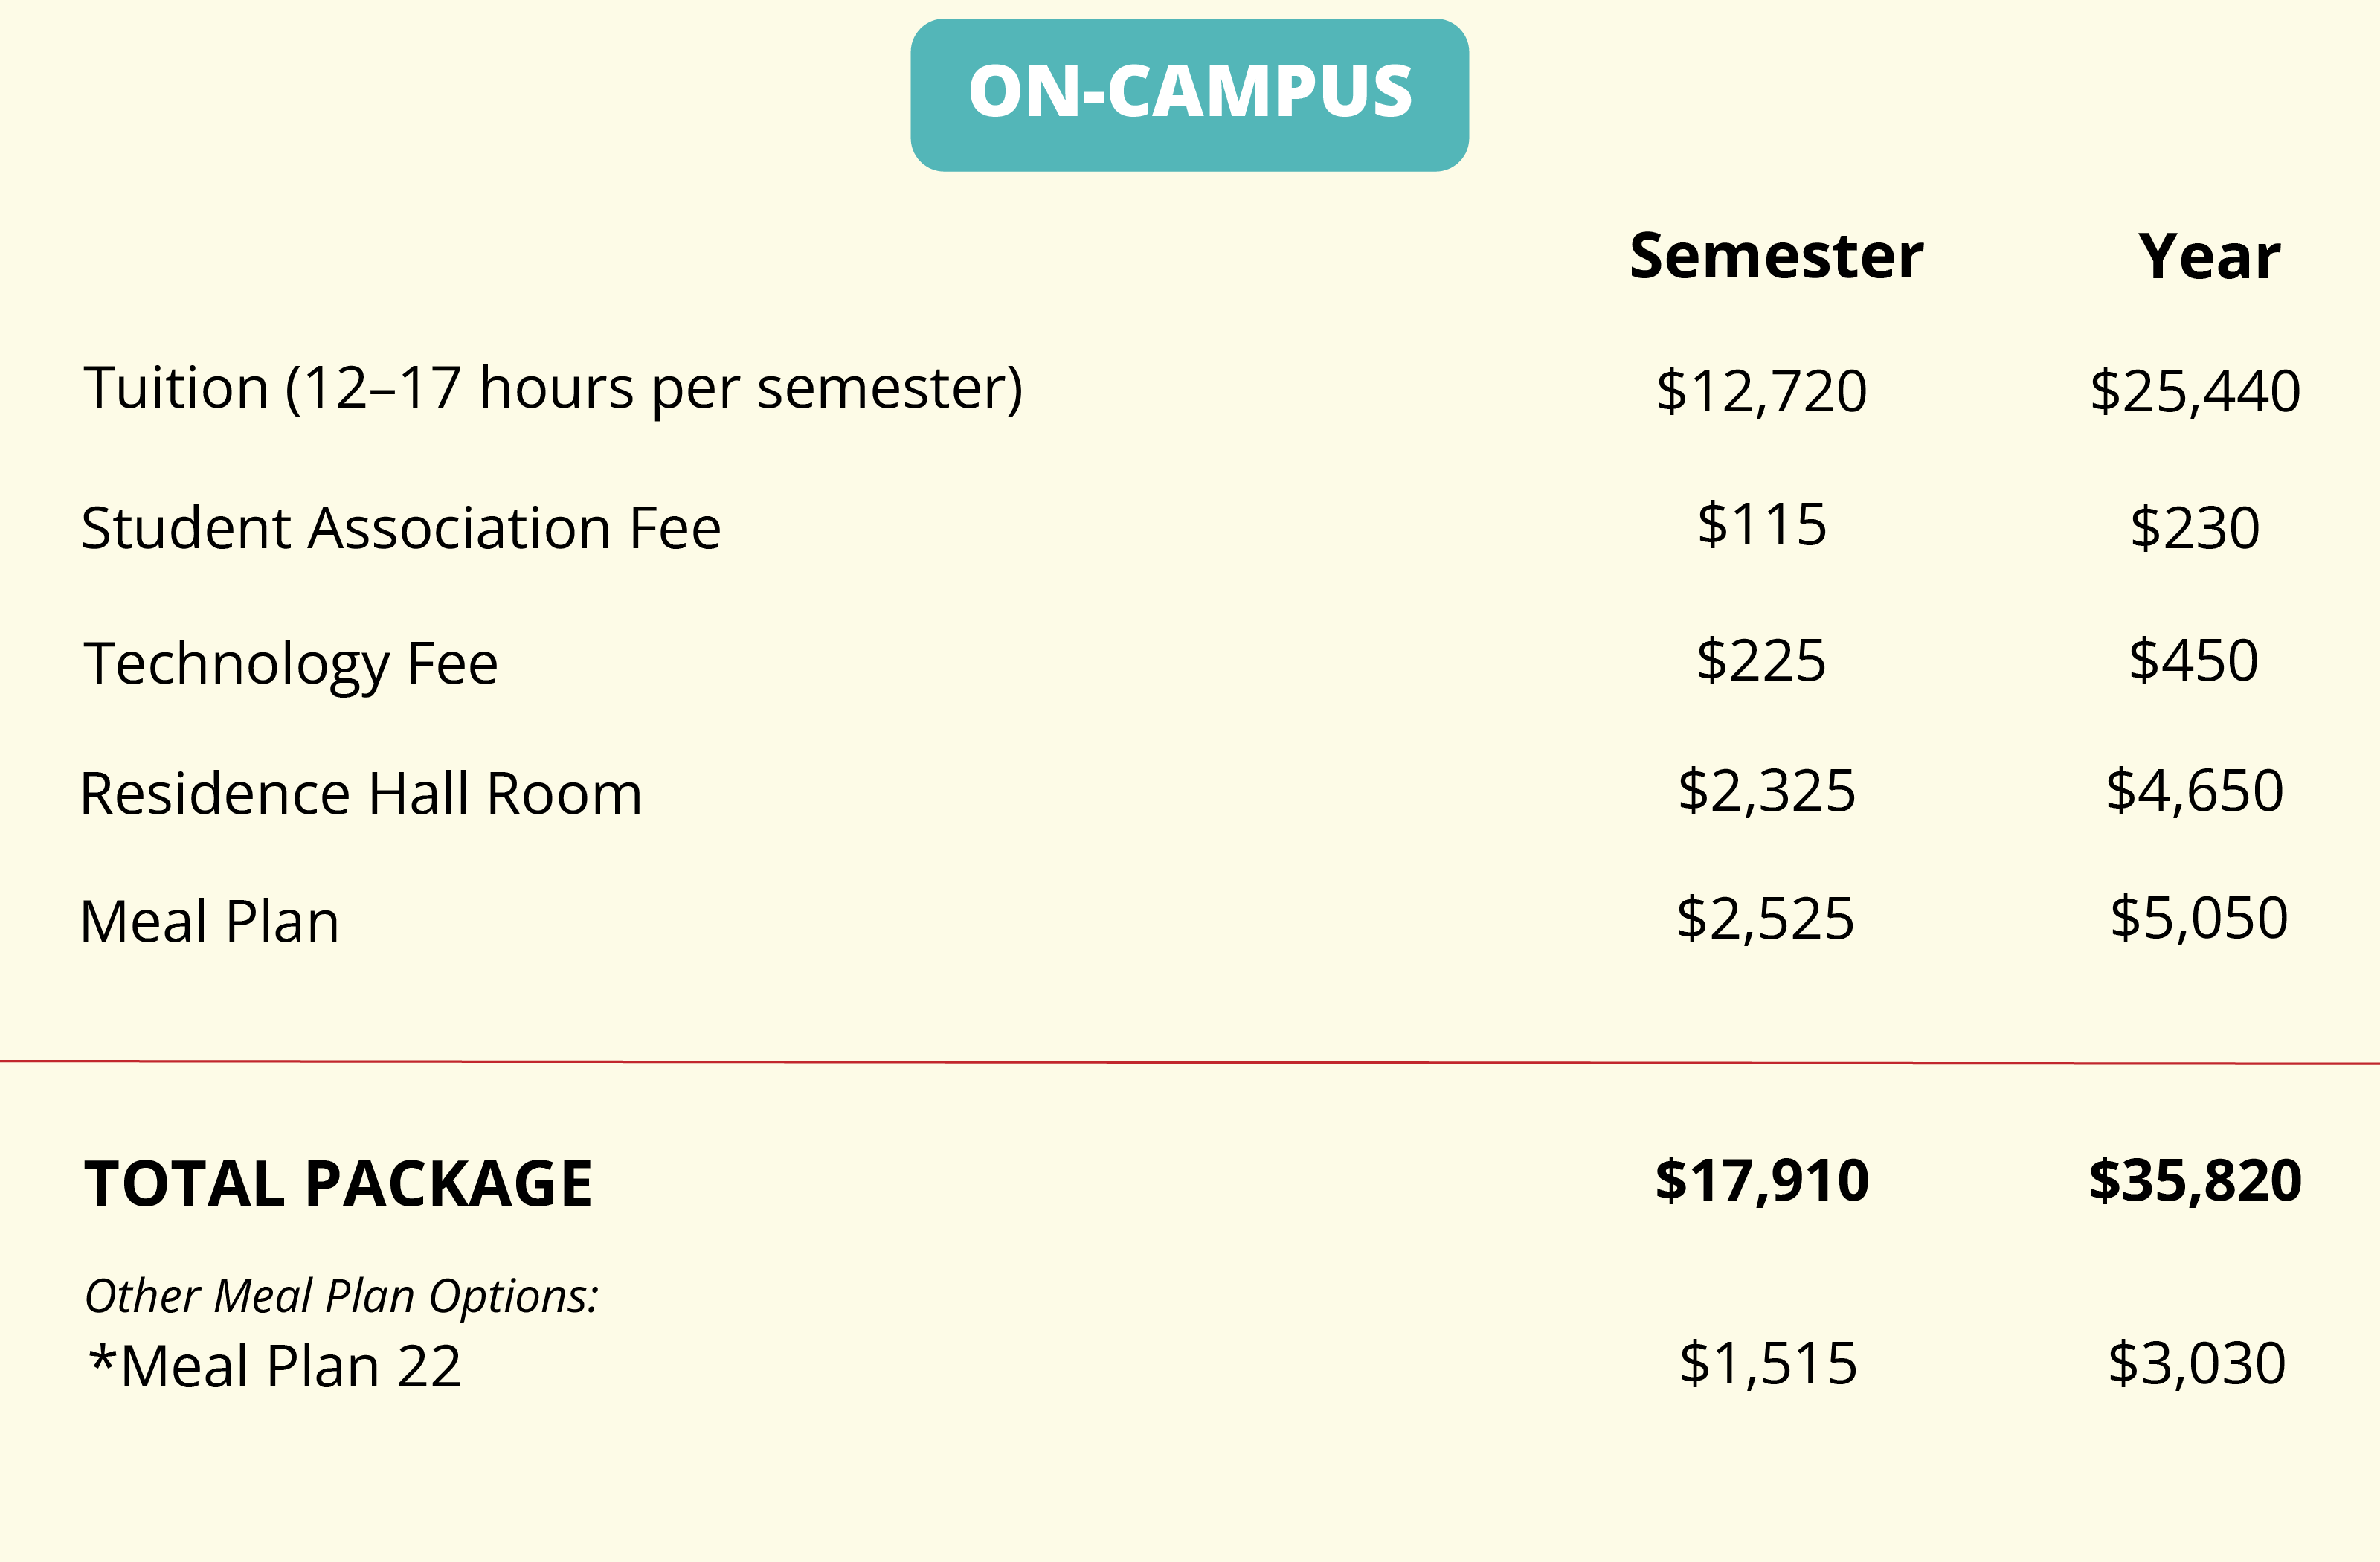Image resolution: width=2380 pixels, height=1562 pixels.
Task: Click the Tuition (12–17 hours per semester) label
Action: 553,390
